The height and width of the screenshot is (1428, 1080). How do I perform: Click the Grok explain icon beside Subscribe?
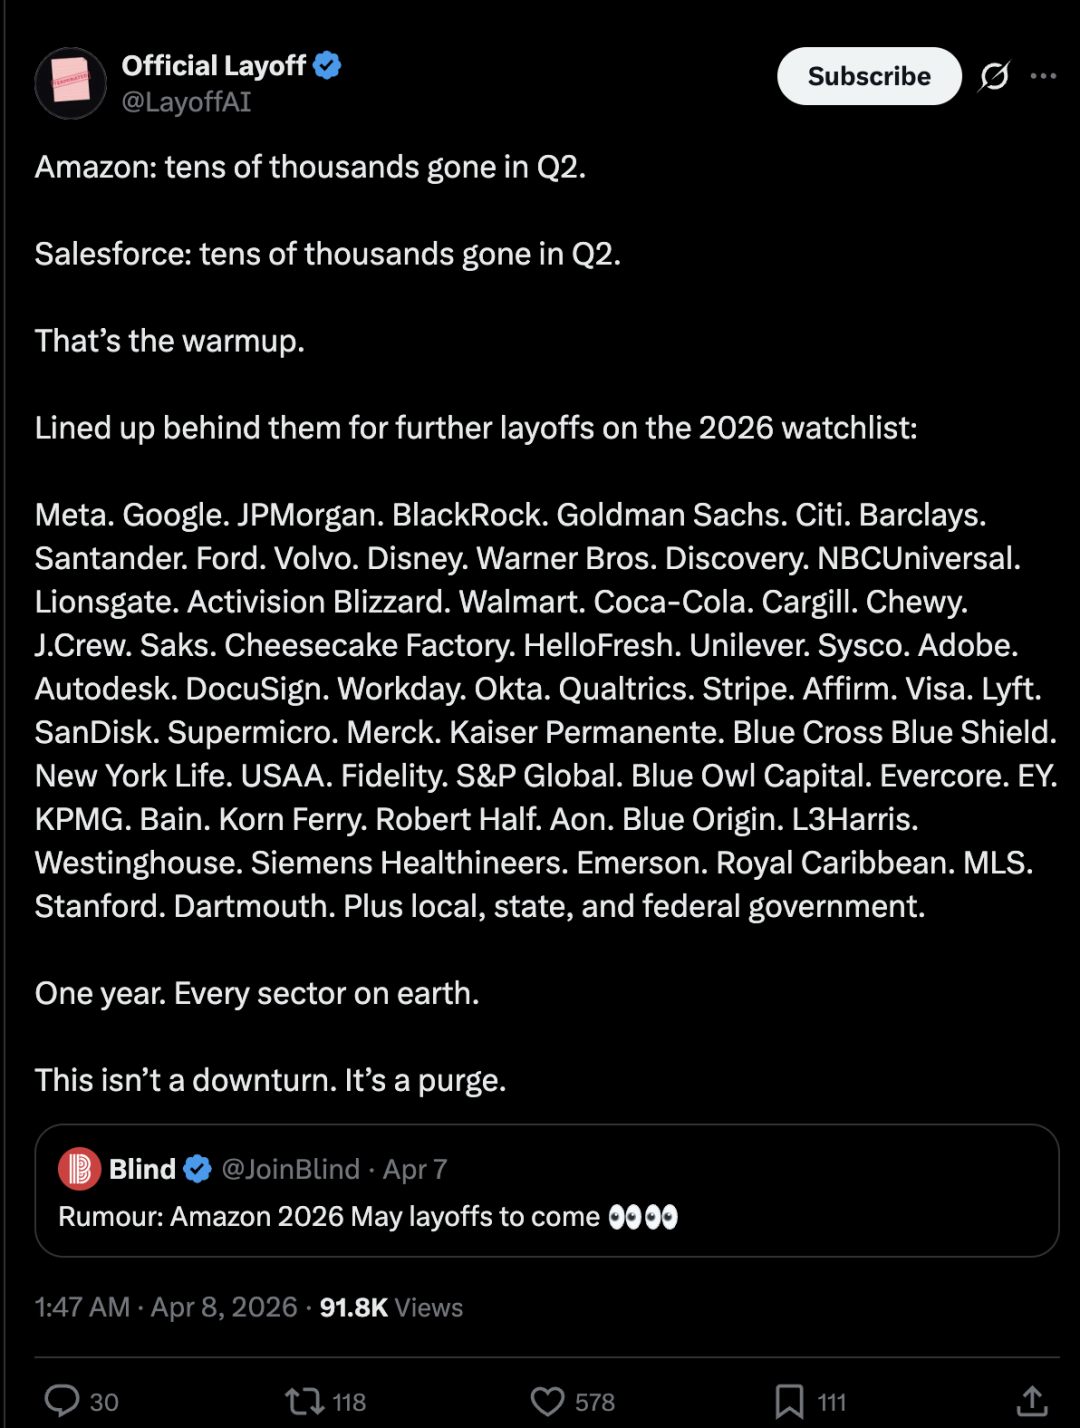[x=994, y=76]
